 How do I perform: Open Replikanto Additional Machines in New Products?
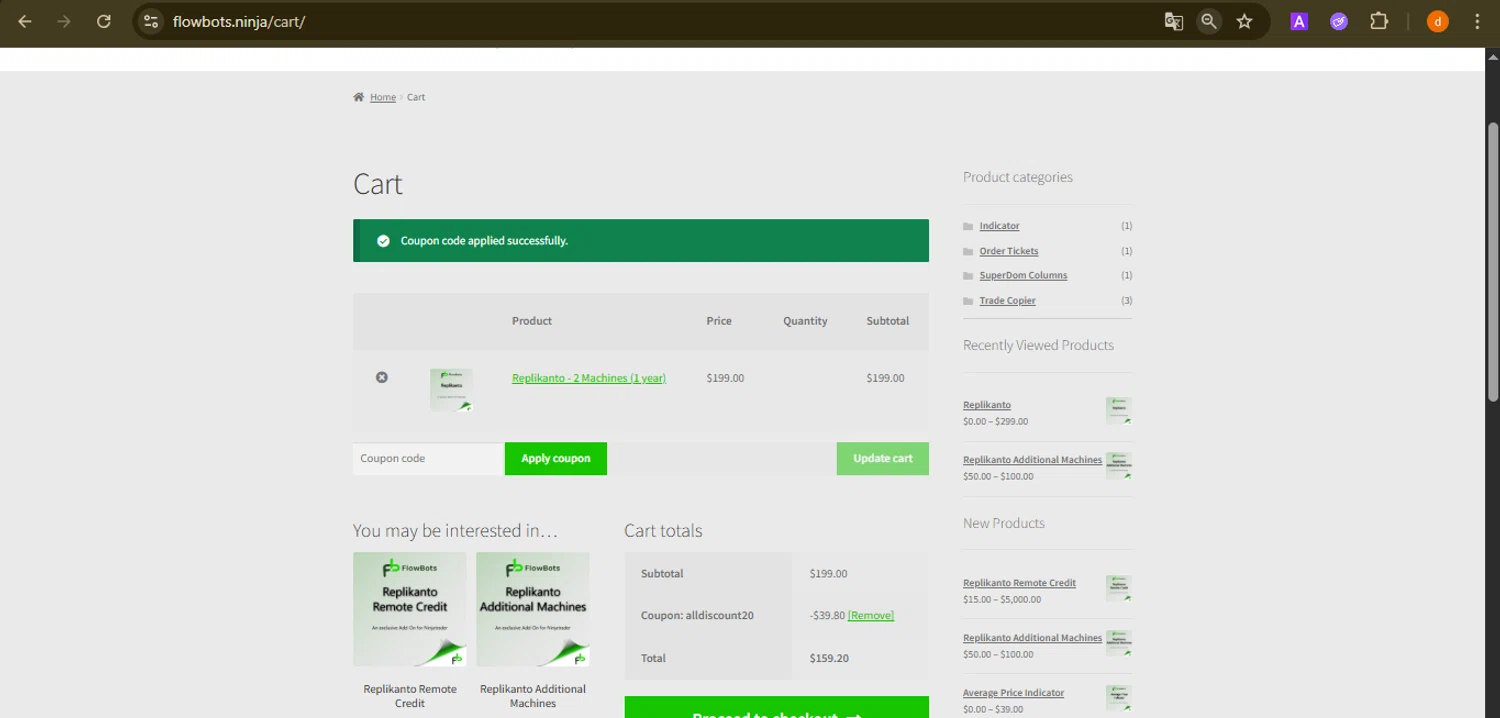1032,638
